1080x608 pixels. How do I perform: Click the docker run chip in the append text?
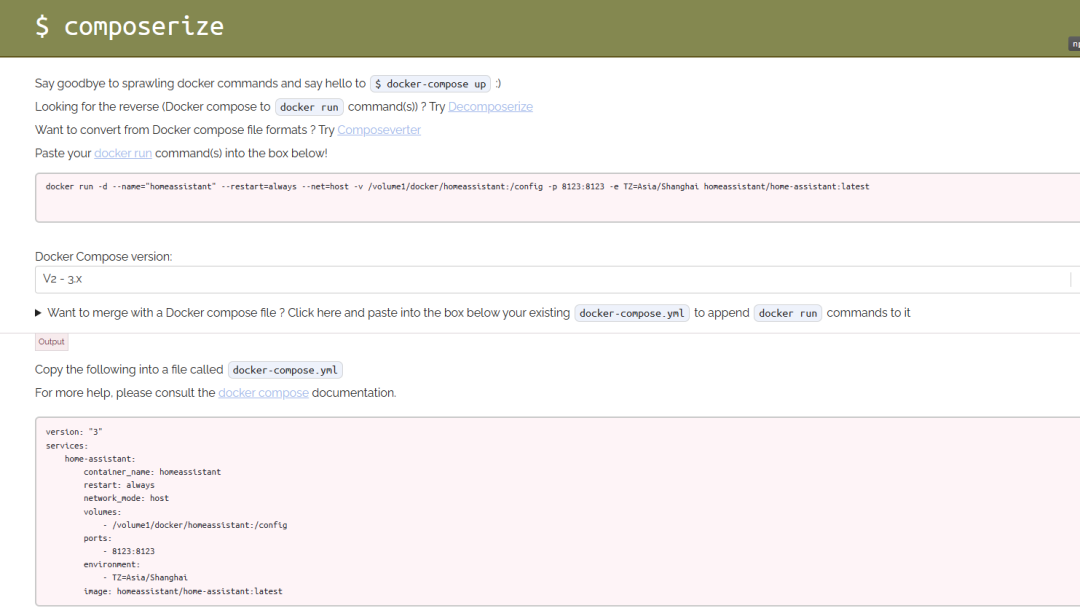(788, 312)
